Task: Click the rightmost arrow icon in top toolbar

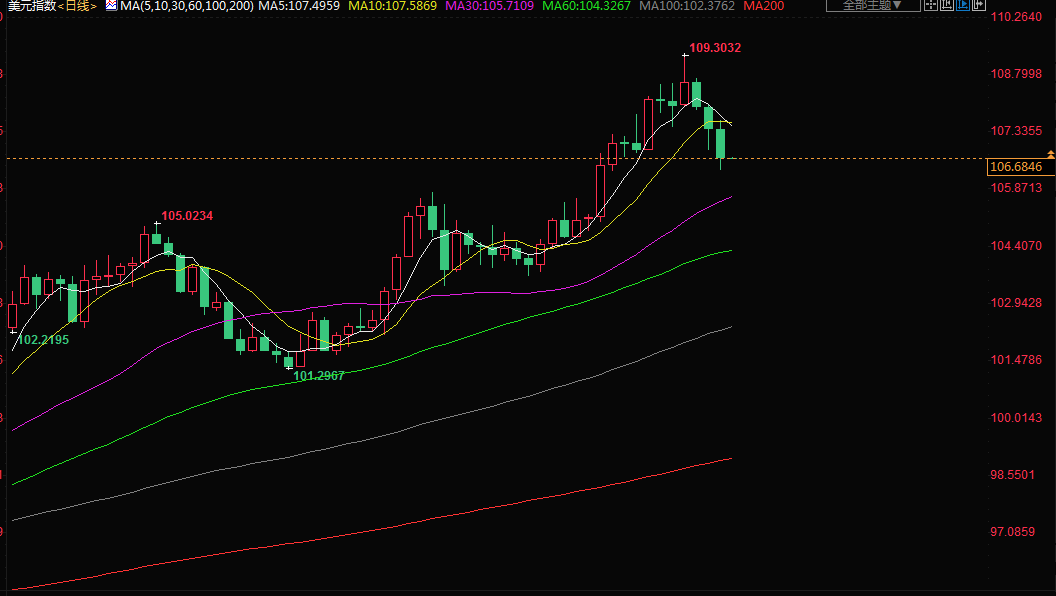Action: (979, 5)
